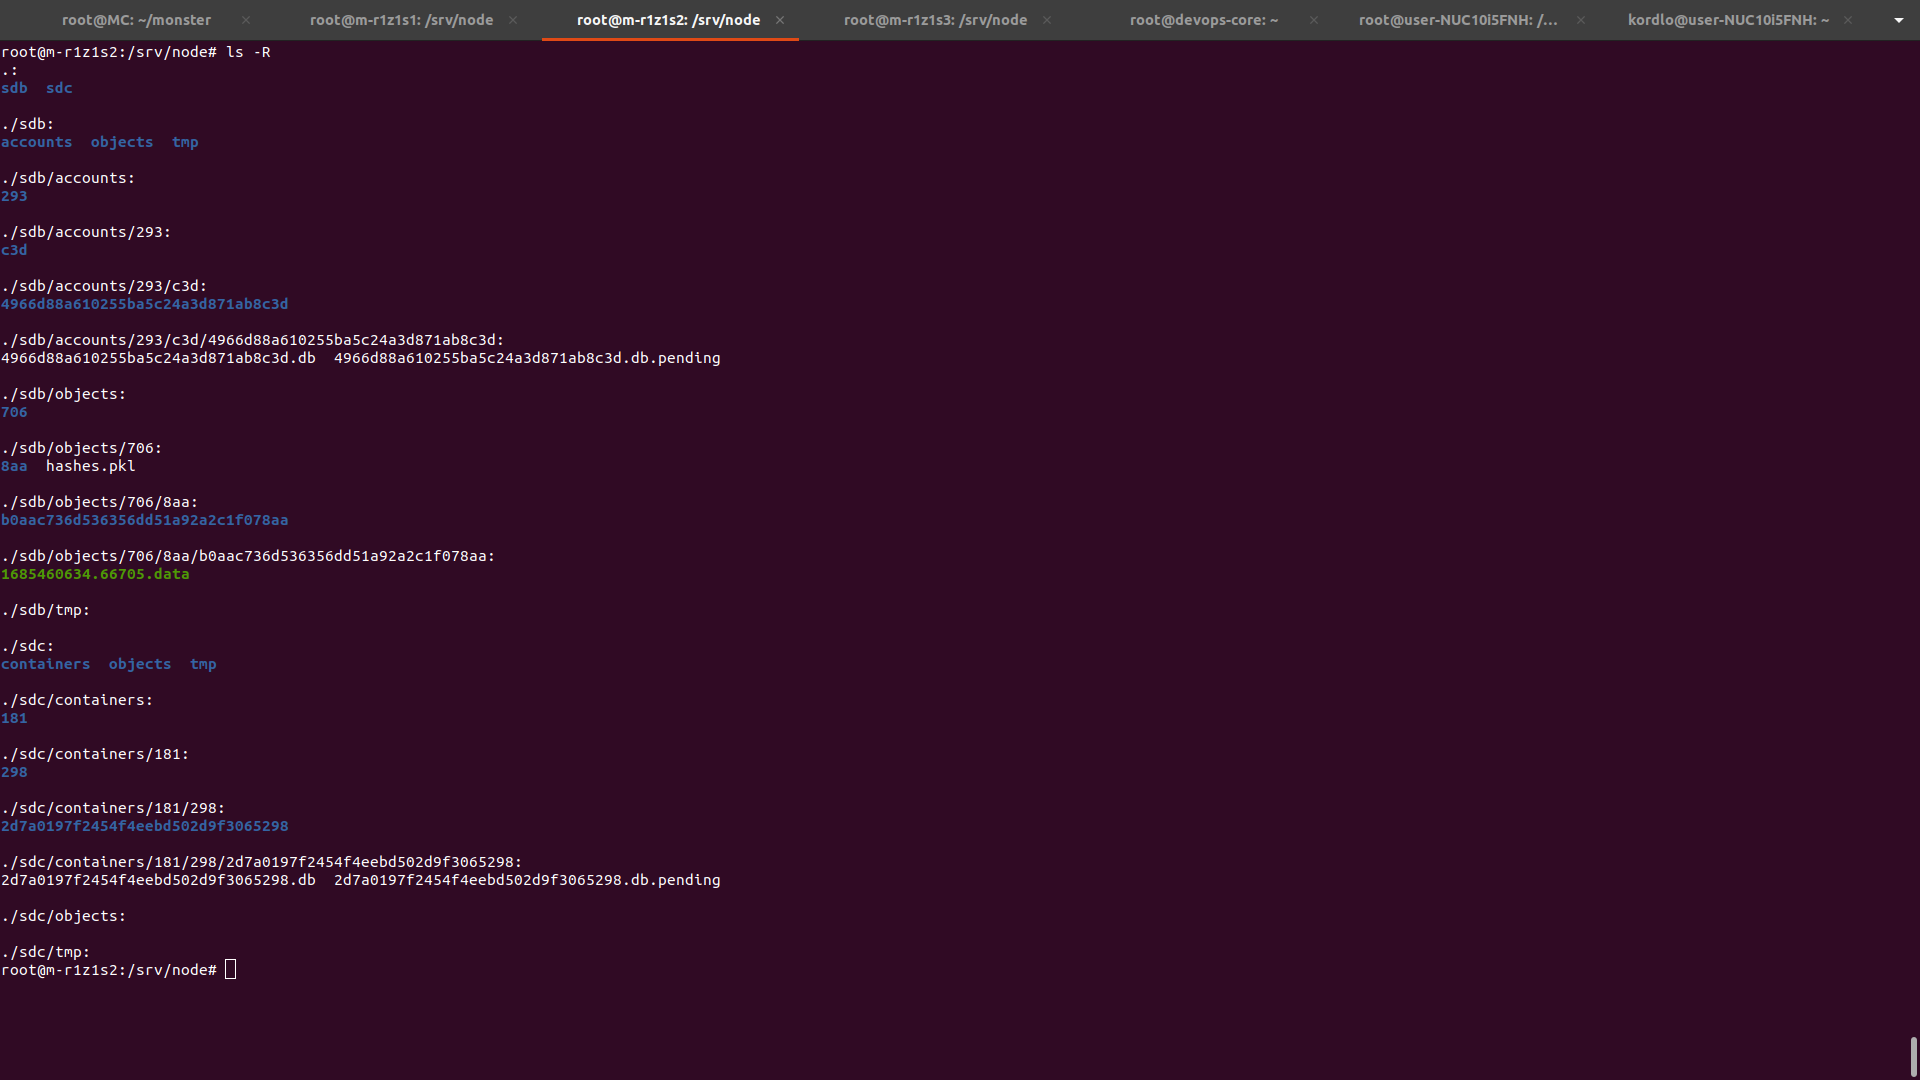Screen dimensions: 1920x1080
Task: Open the tab list dropdown arrow
Action: pyautogui.click(x=1898, y=20)
